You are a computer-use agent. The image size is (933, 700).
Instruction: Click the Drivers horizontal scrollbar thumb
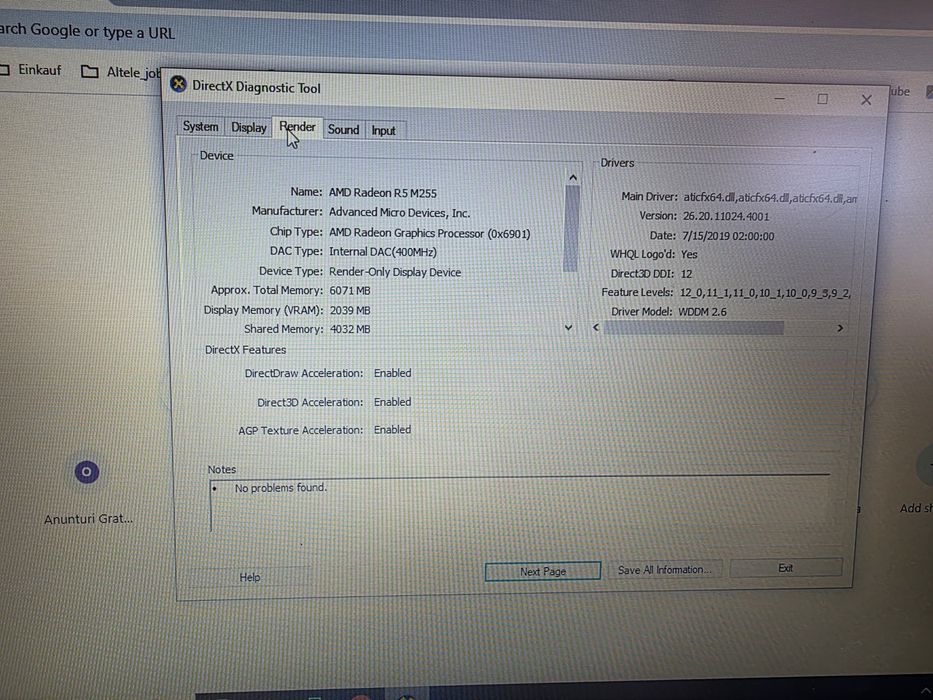[694, 328]
